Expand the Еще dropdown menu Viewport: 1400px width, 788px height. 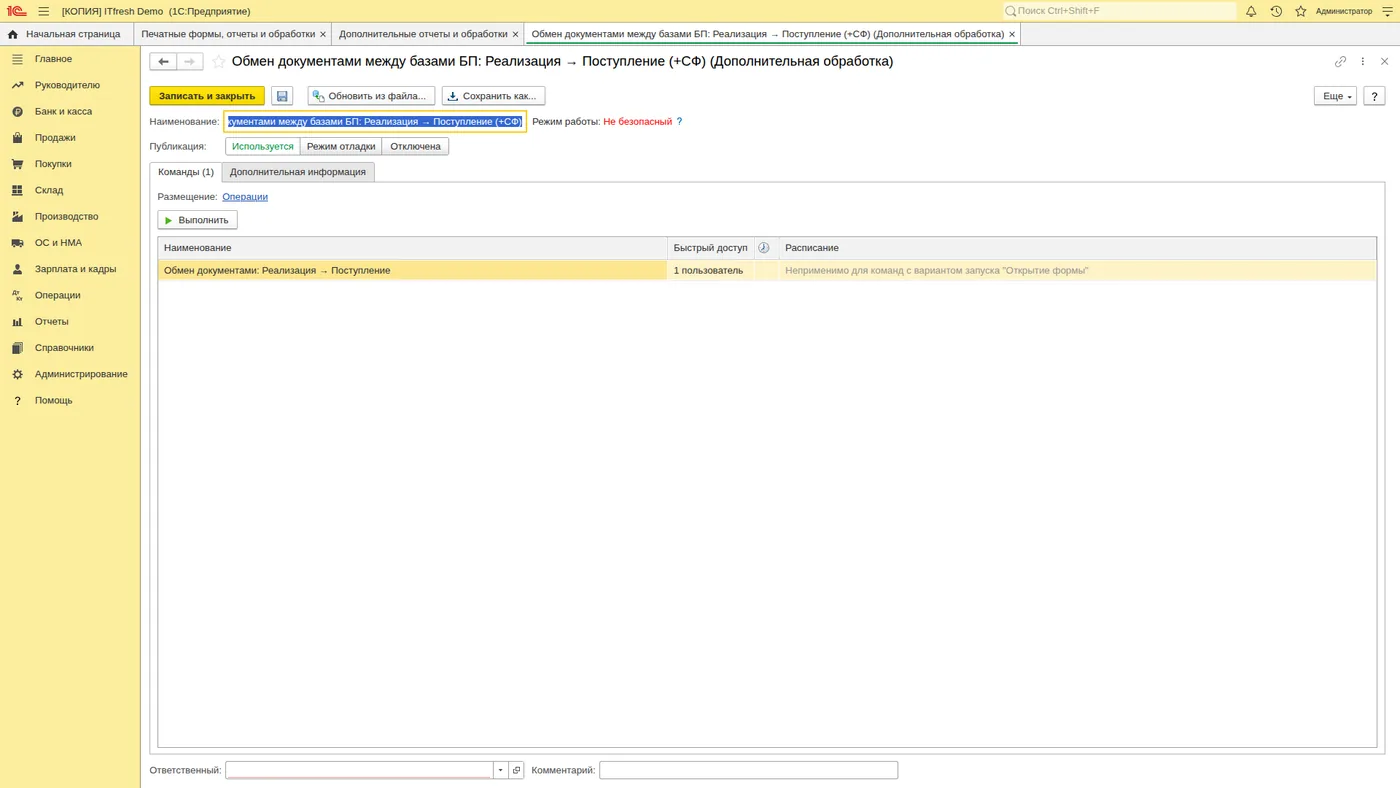pyautogui.click(x=1335, y=96)
